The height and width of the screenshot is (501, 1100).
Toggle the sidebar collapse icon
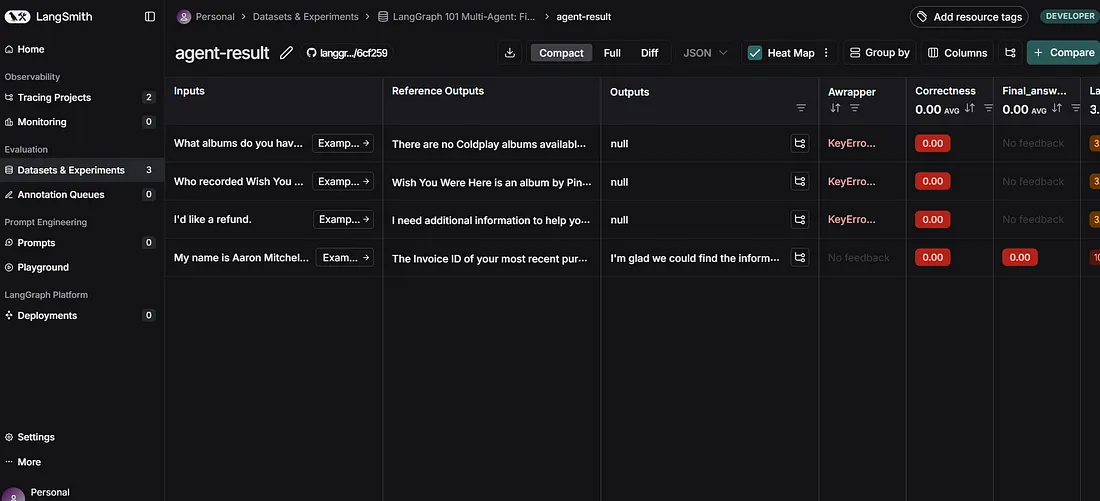tap(150, 17)
